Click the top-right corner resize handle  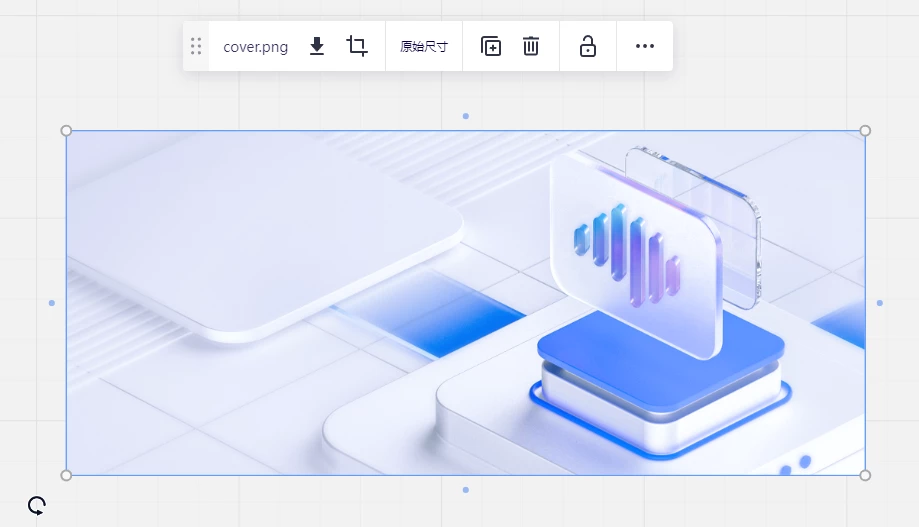point(865,130)
